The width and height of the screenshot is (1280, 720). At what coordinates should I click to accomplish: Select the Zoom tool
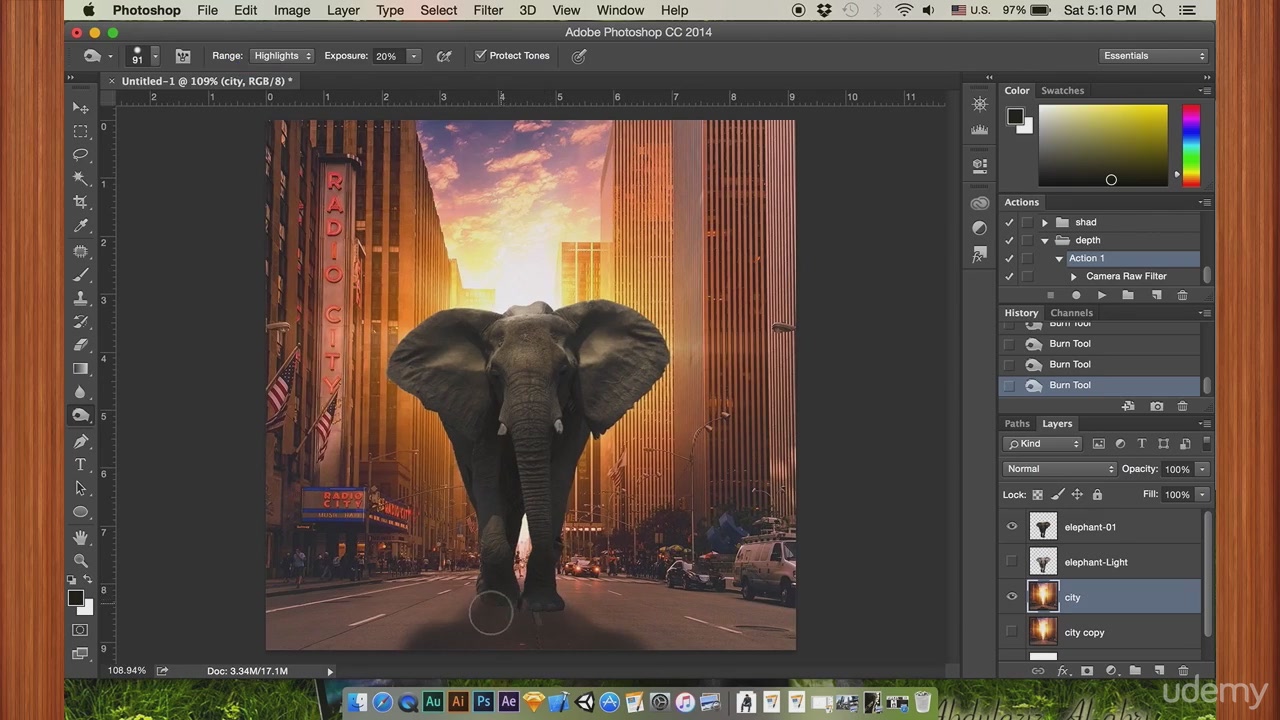click(x=80, y=560)
